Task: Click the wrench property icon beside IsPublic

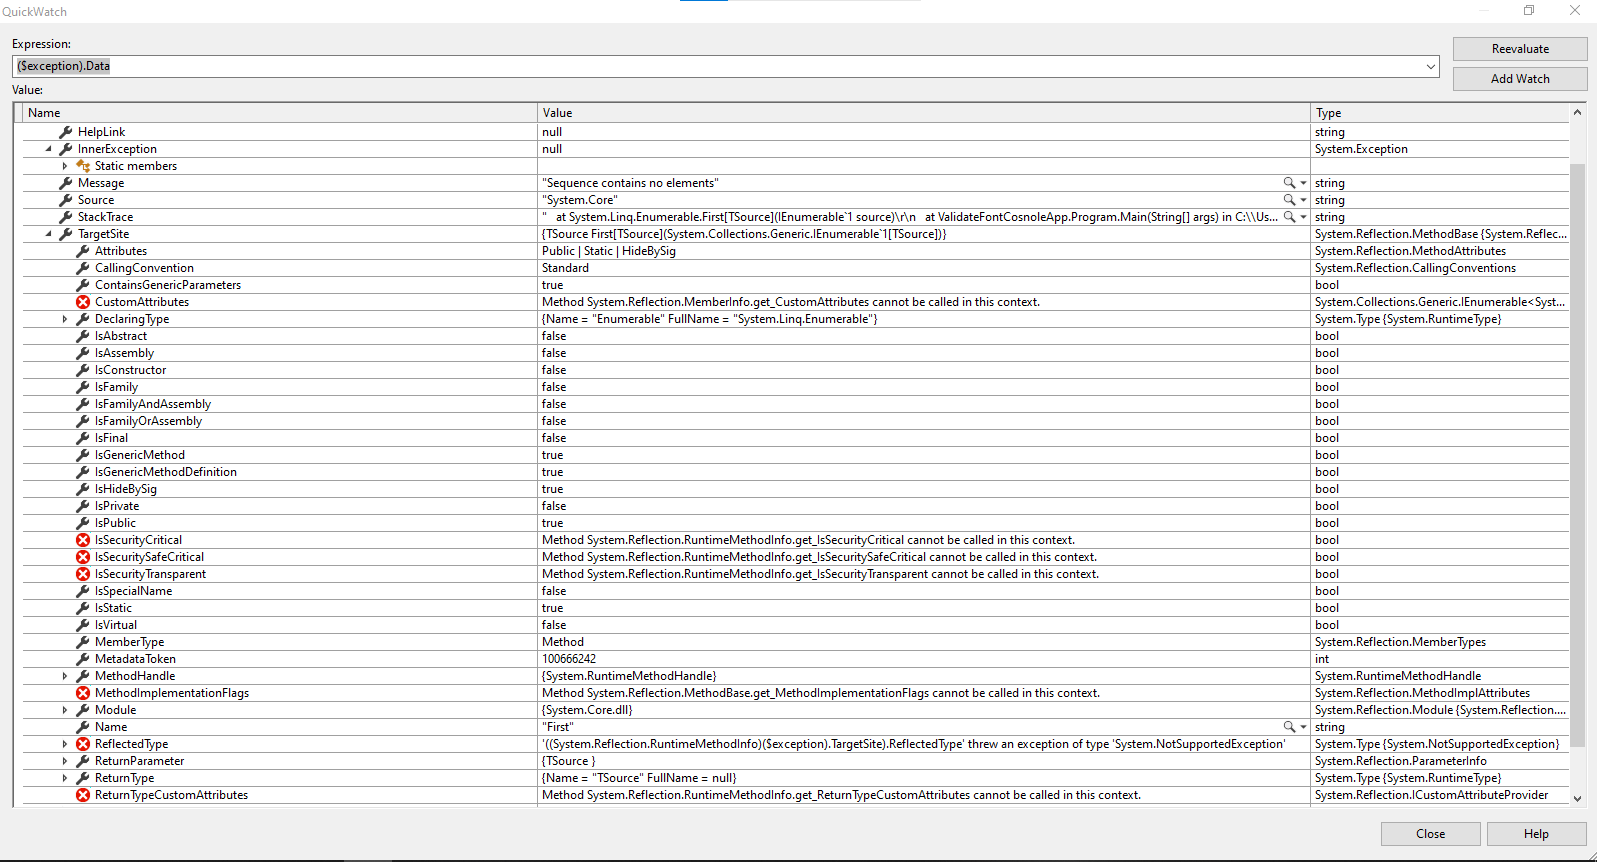Action: tap(83, 523)
